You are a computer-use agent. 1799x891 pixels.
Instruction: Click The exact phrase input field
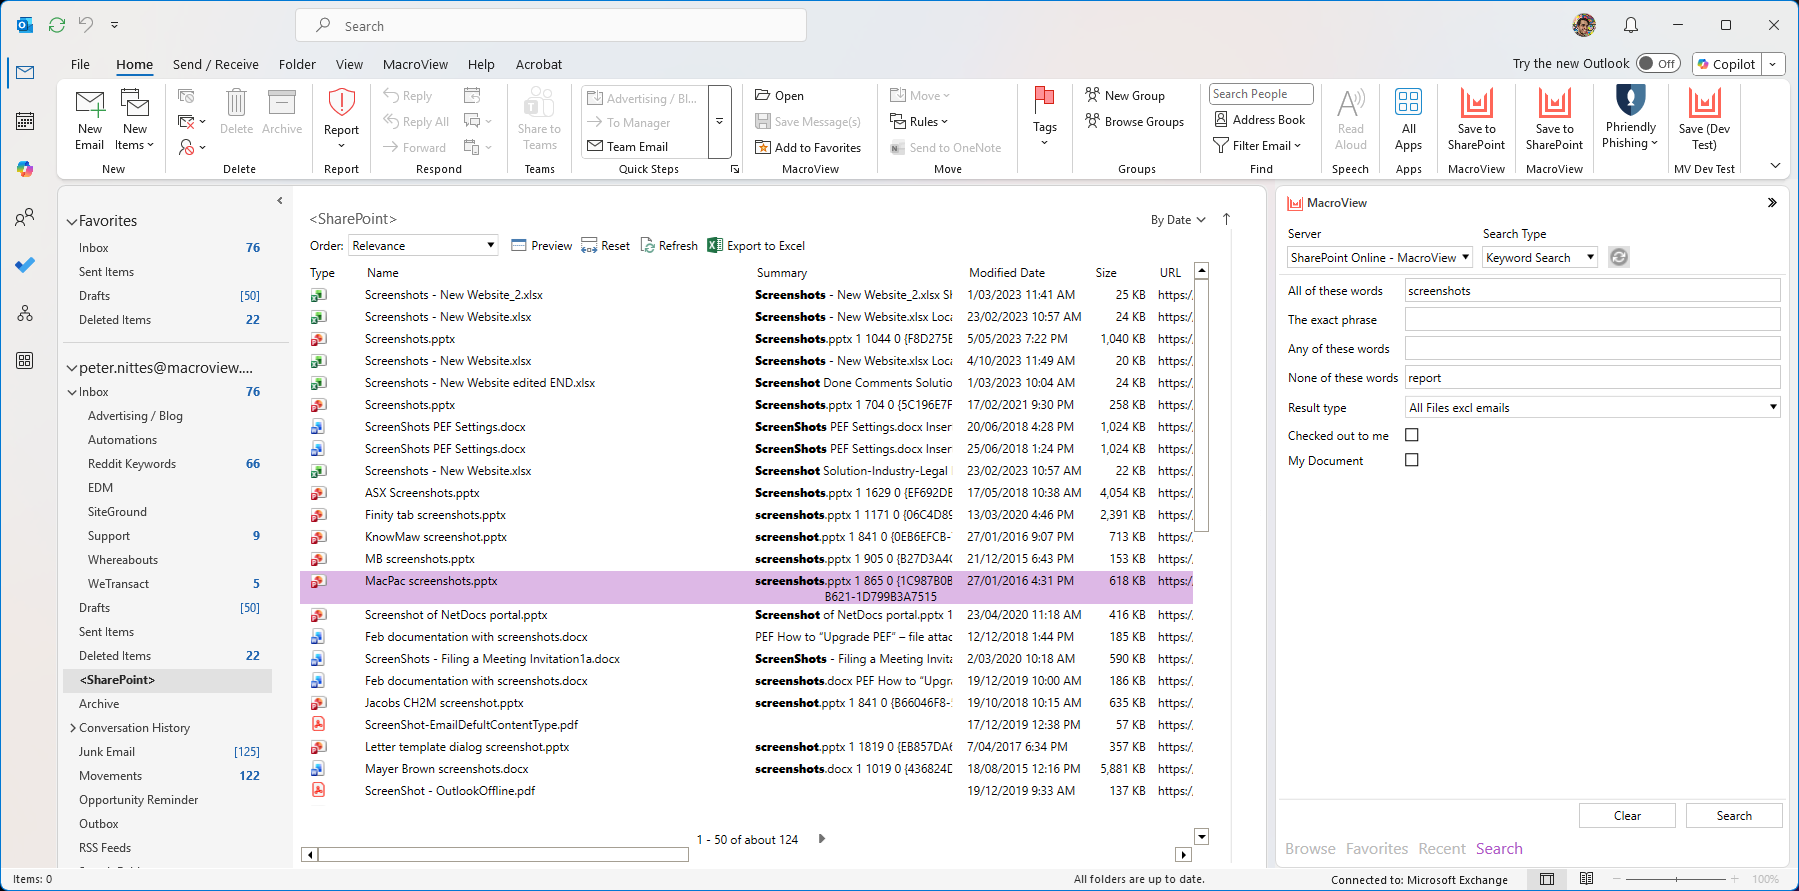point(1593,320)
